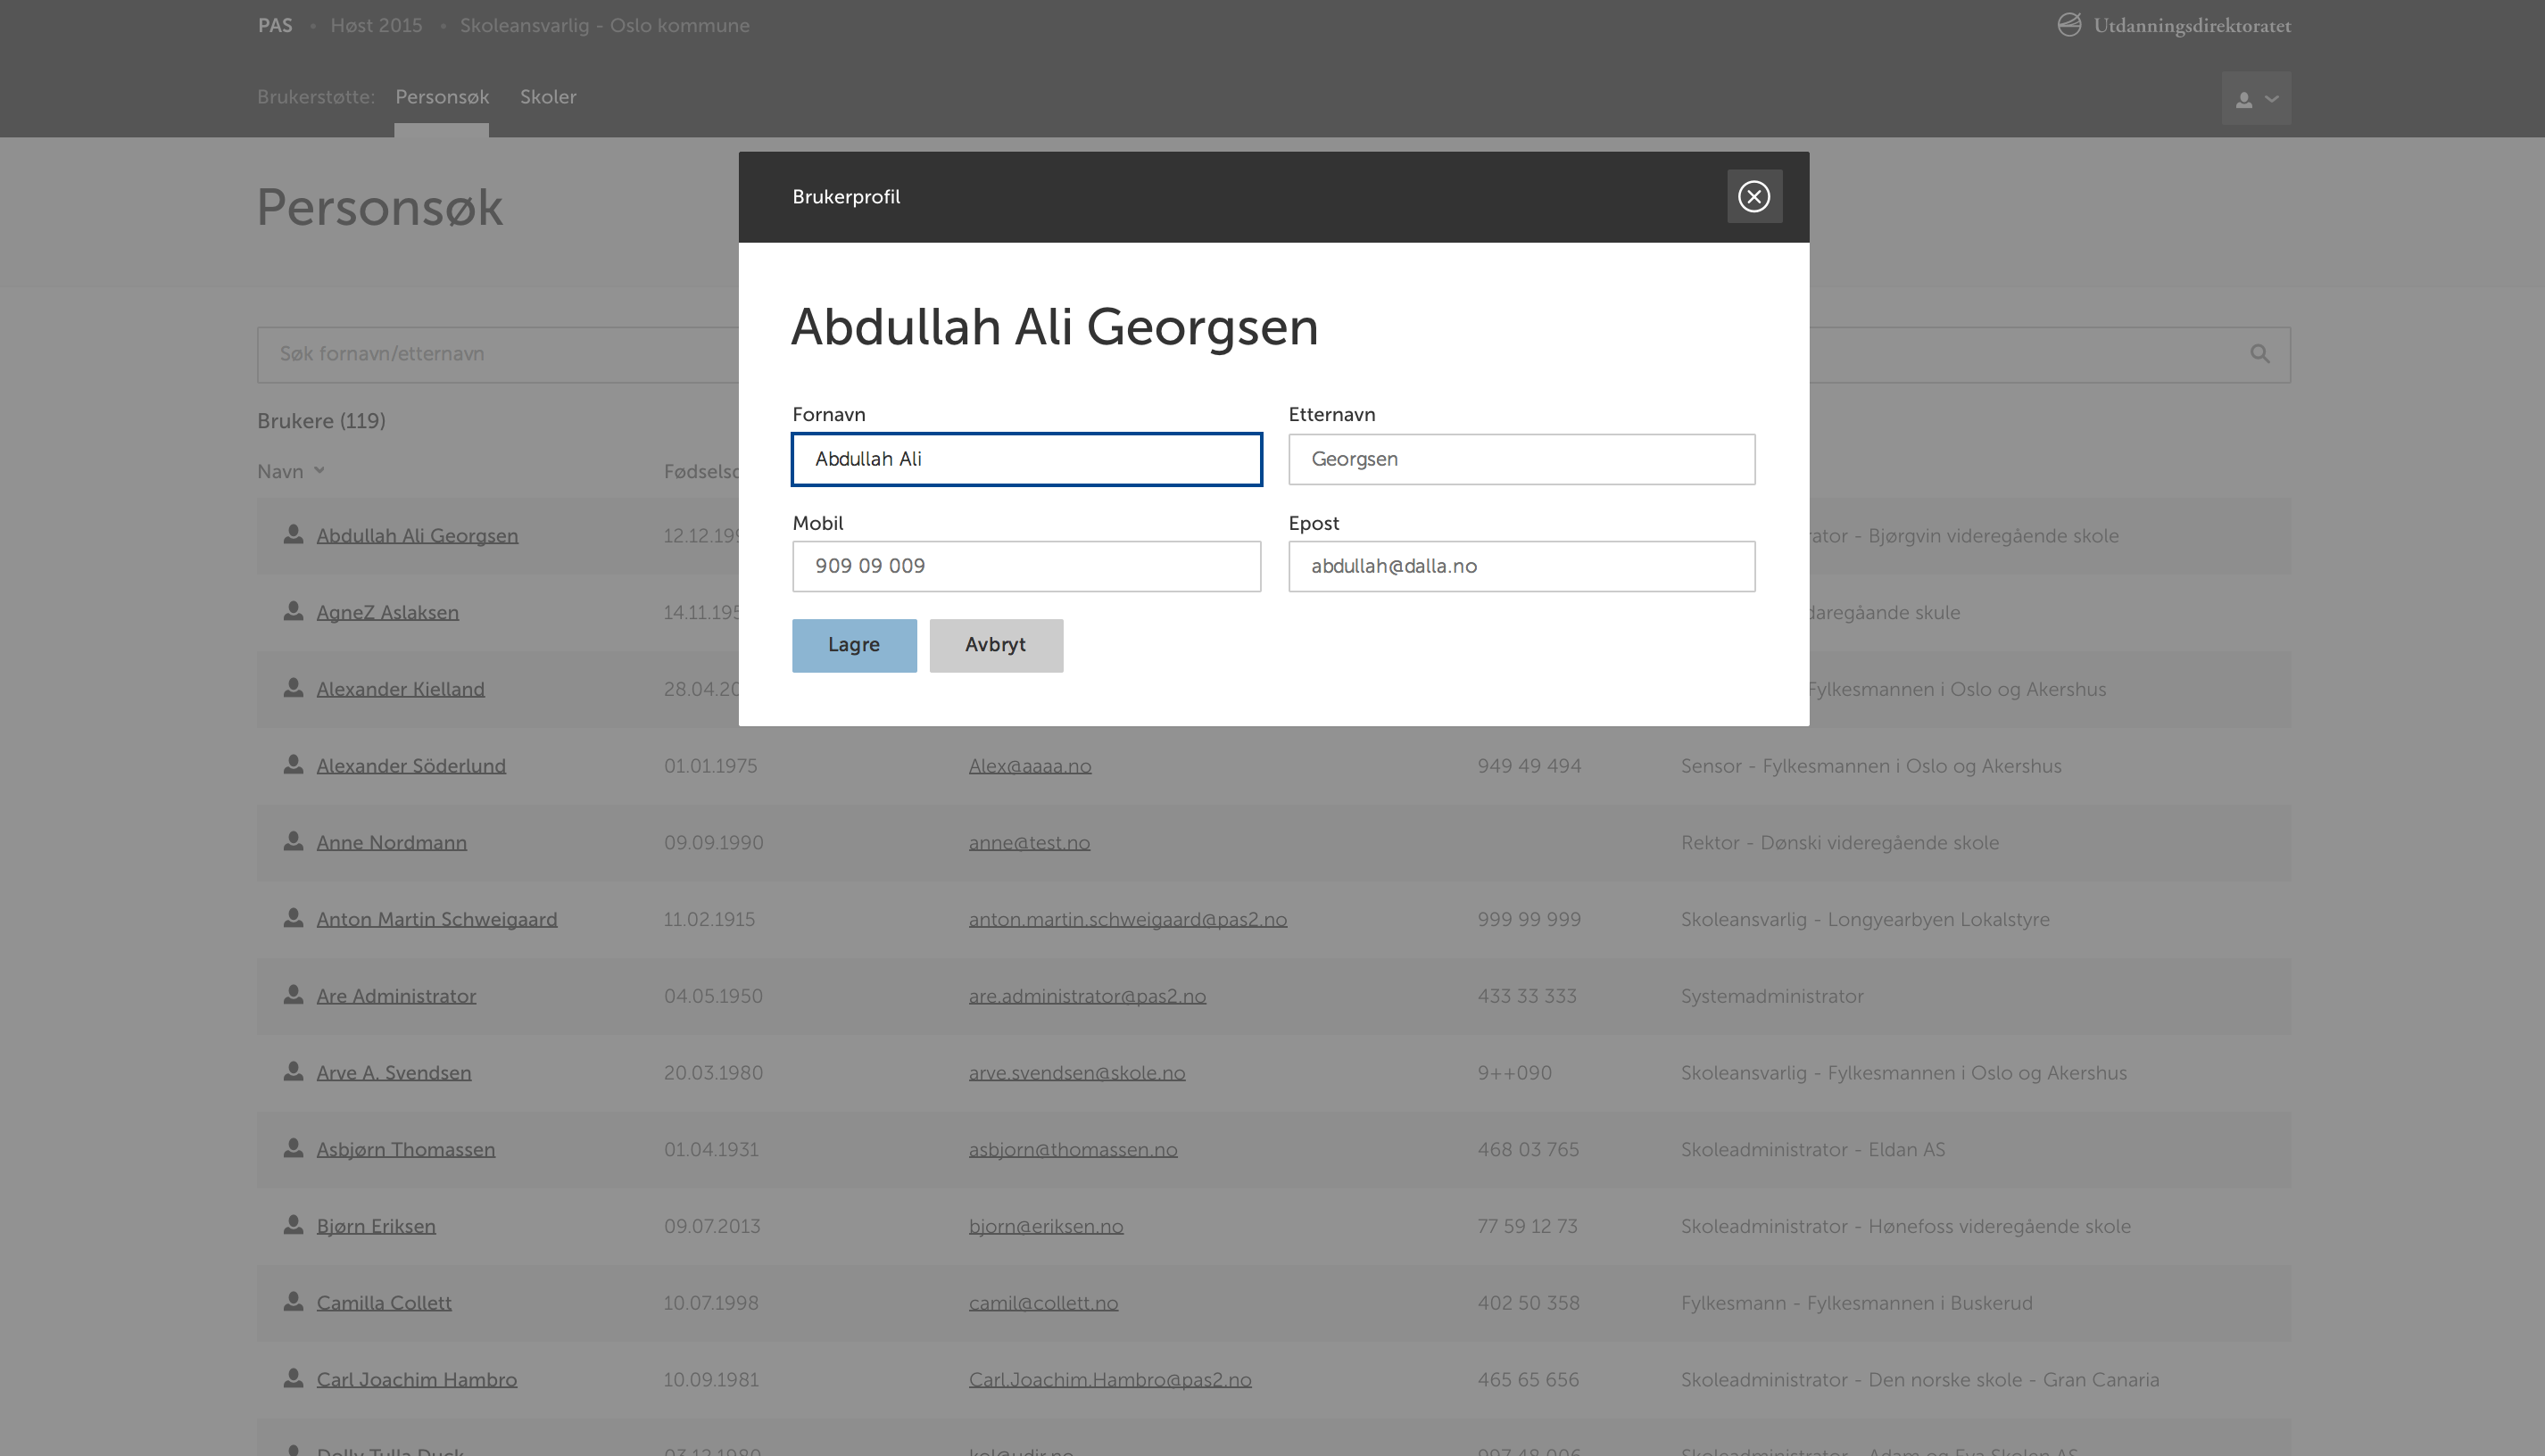2545x1456 pixels.
Task: Open the user account menu dropdown
Action: 2256,98
